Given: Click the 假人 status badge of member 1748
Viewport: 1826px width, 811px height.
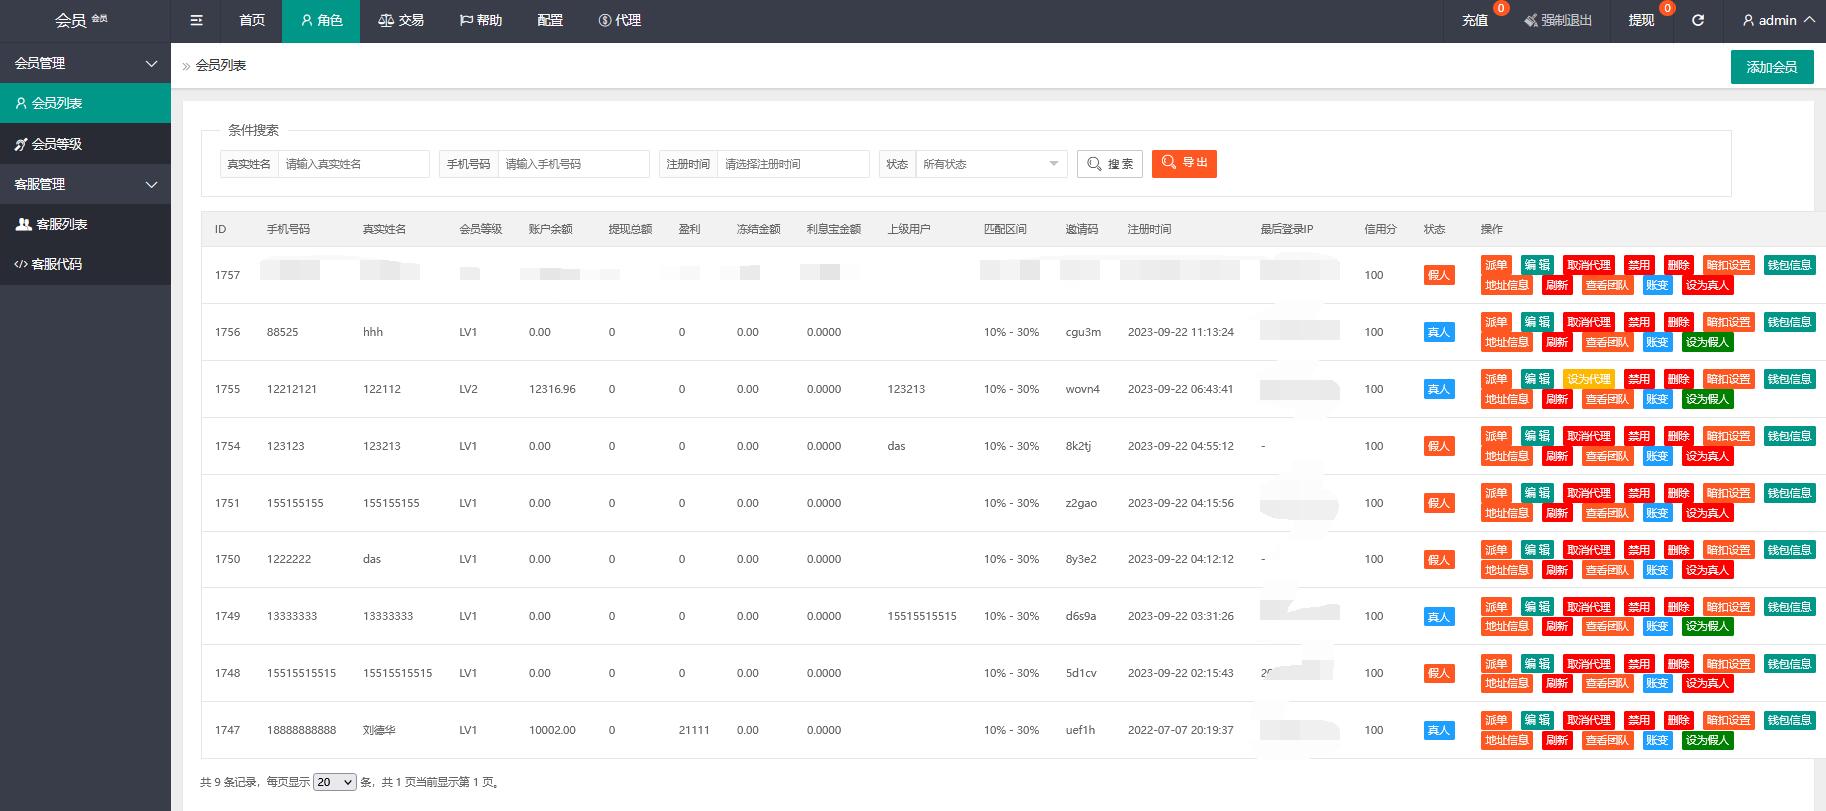Looking at the screenshot, I should tap(1439, 673).
